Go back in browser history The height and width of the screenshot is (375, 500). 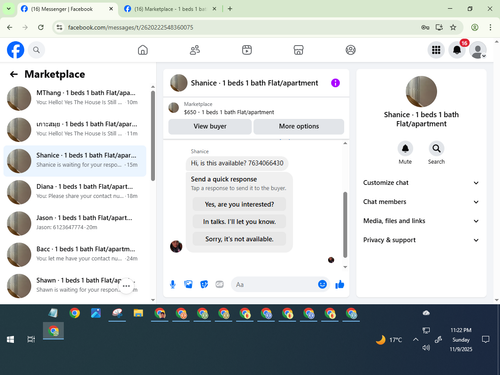(x=10, y=27)
